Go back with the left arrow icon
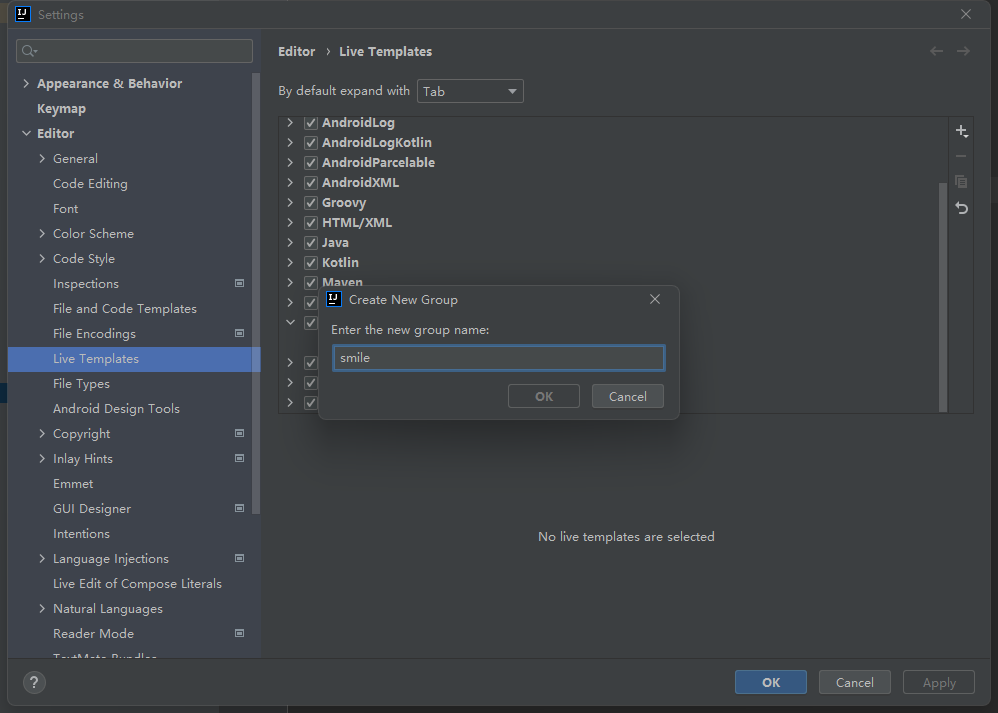998x713 pixels. 936,51
